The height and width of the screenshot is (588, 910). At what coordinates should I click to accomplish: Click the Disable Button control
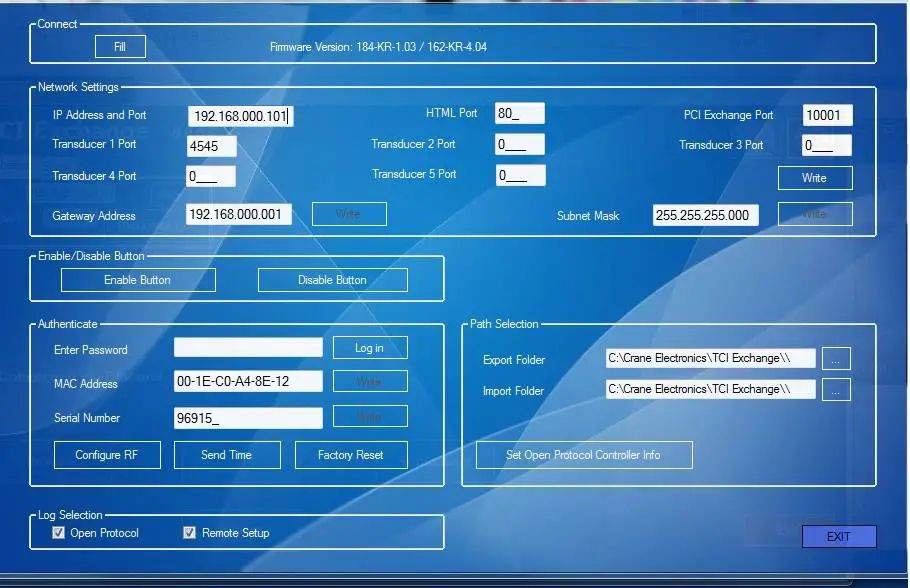(332, 279)
